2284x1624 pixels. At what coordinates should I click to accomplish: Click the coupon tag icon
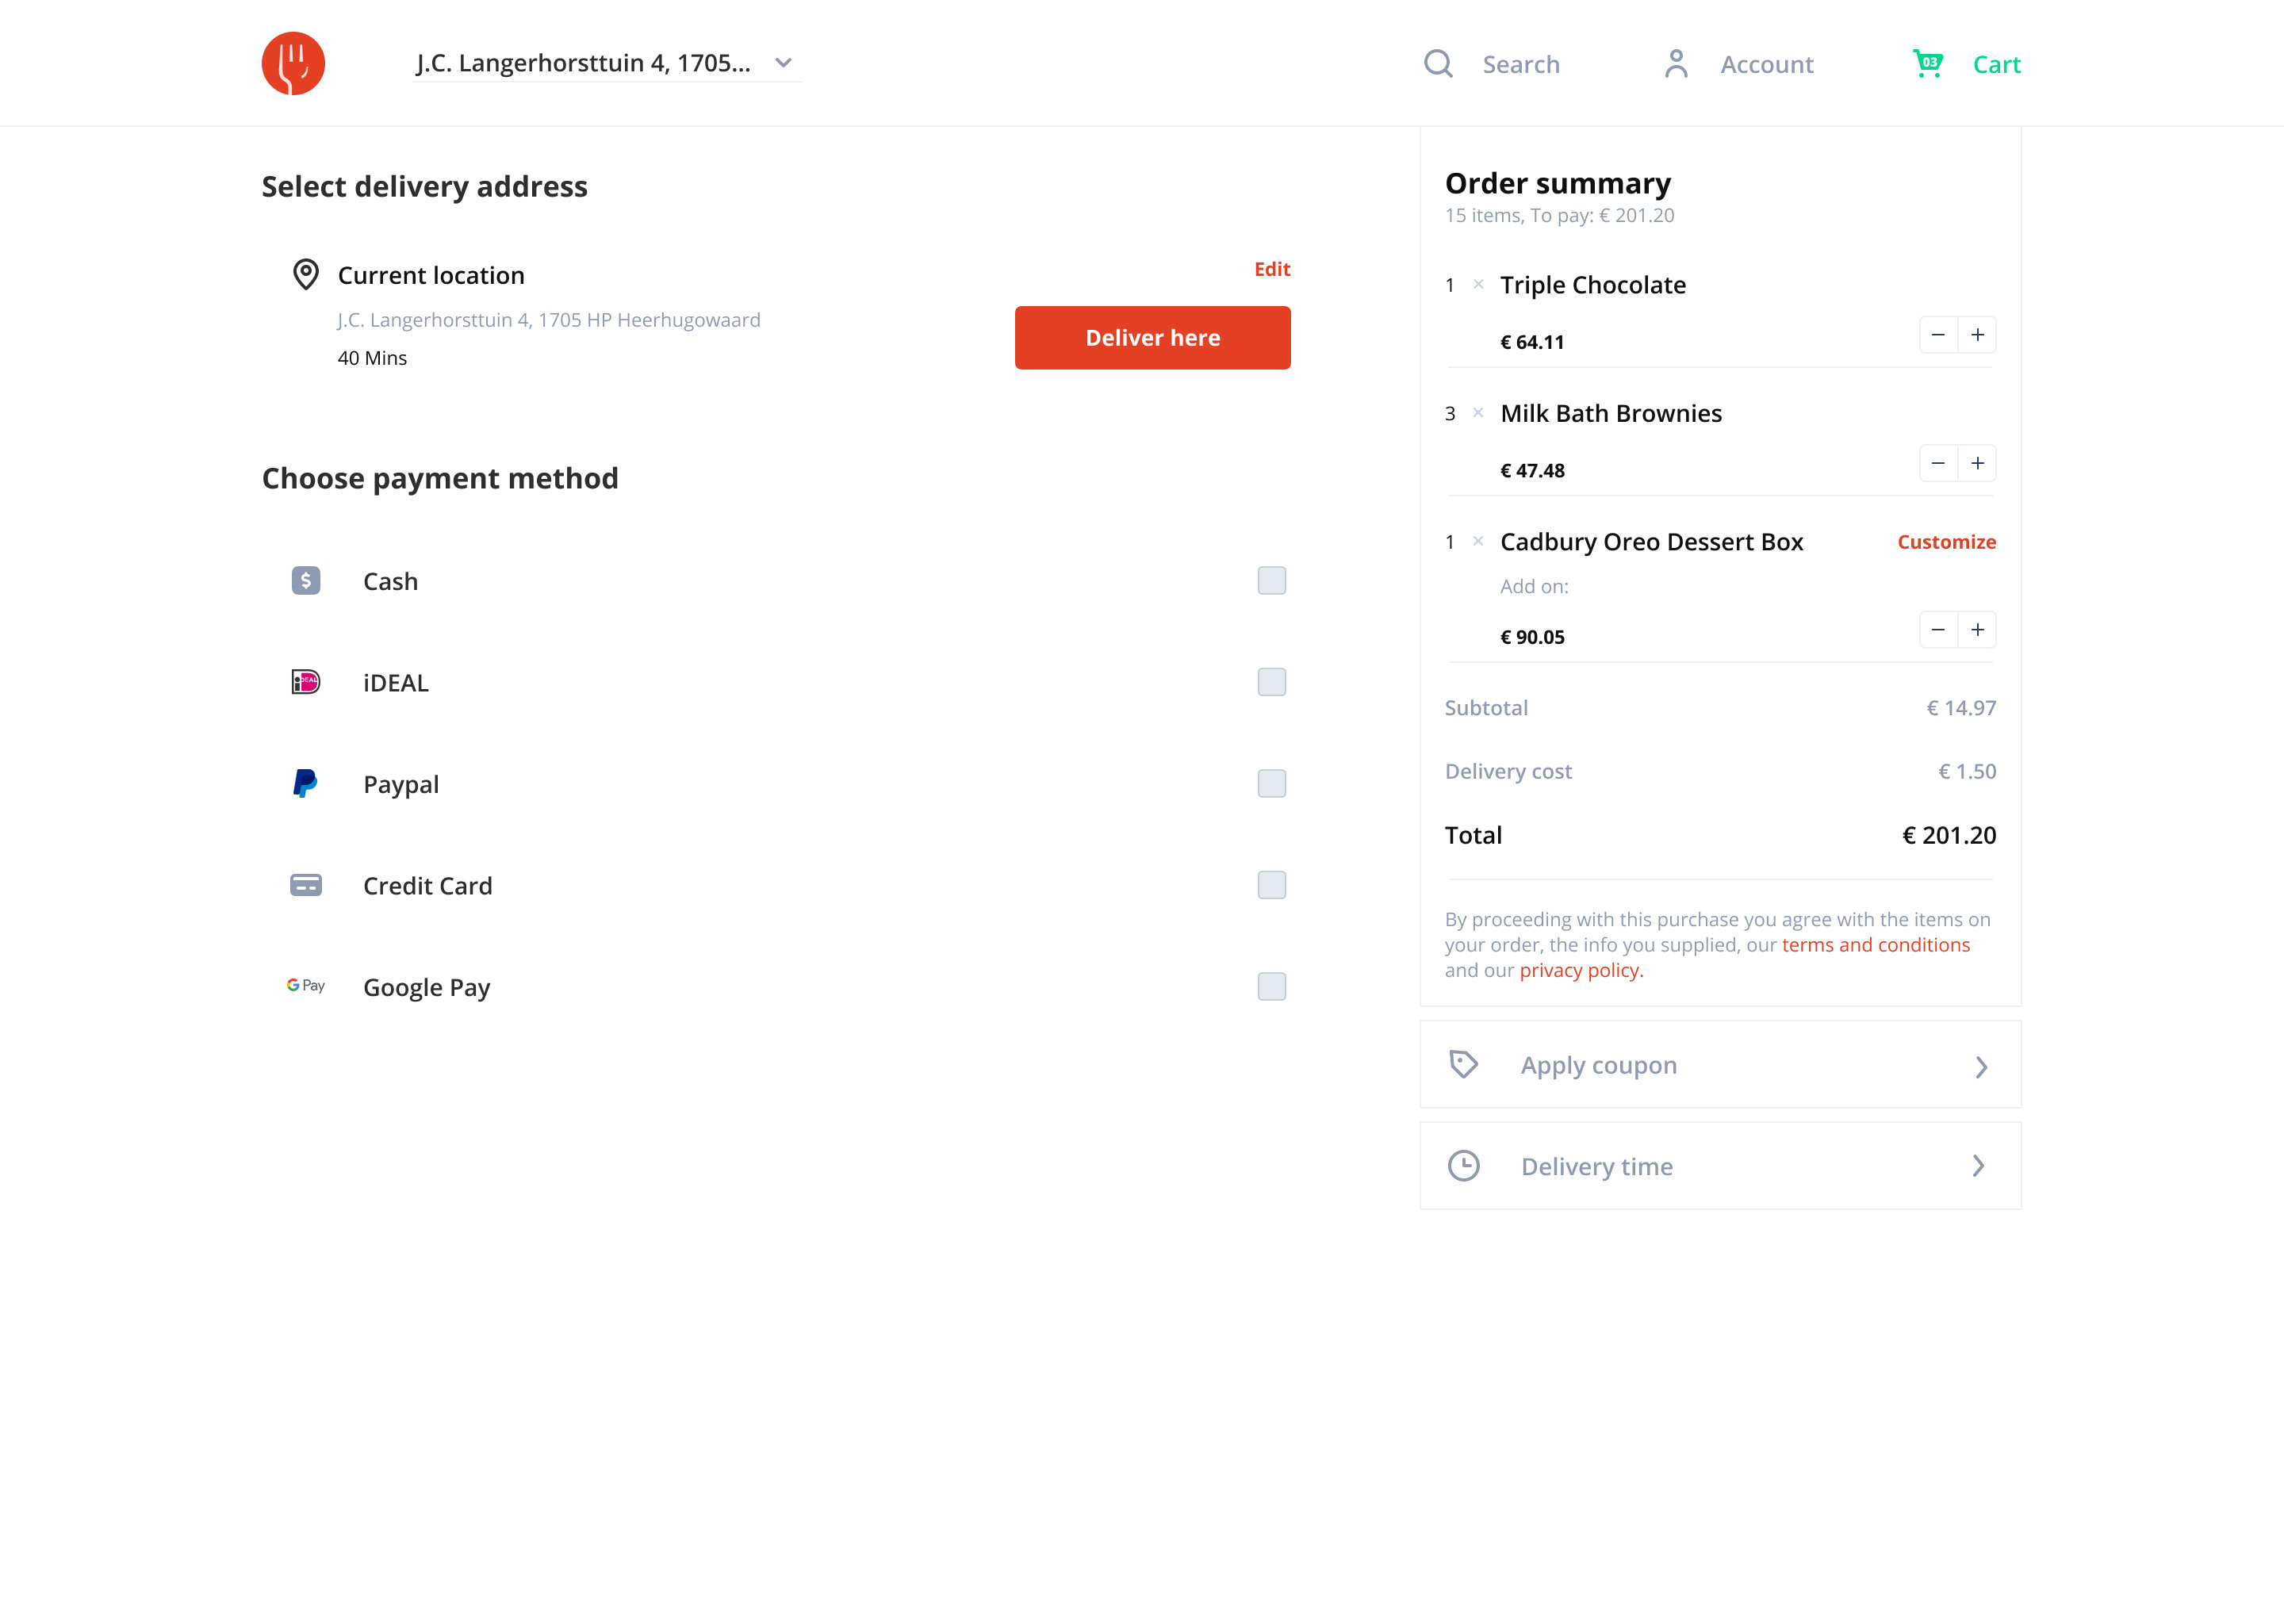point(1464,1064)
